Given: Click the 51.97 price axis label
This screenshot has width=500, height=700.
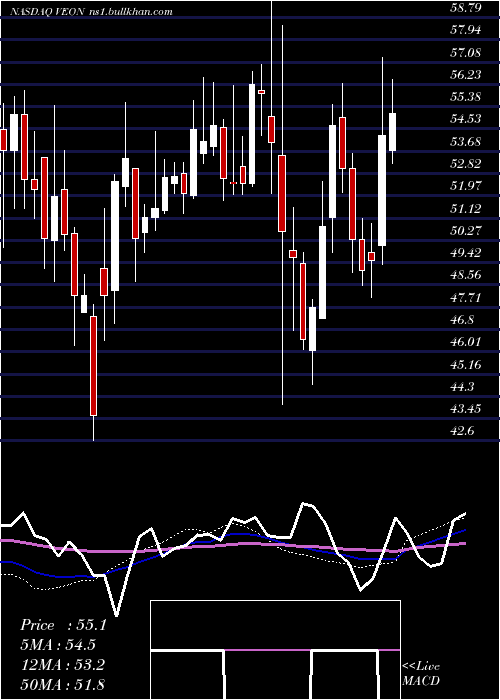Looking at the screenshot, I should pyautogui.click(x=466, y=186).
